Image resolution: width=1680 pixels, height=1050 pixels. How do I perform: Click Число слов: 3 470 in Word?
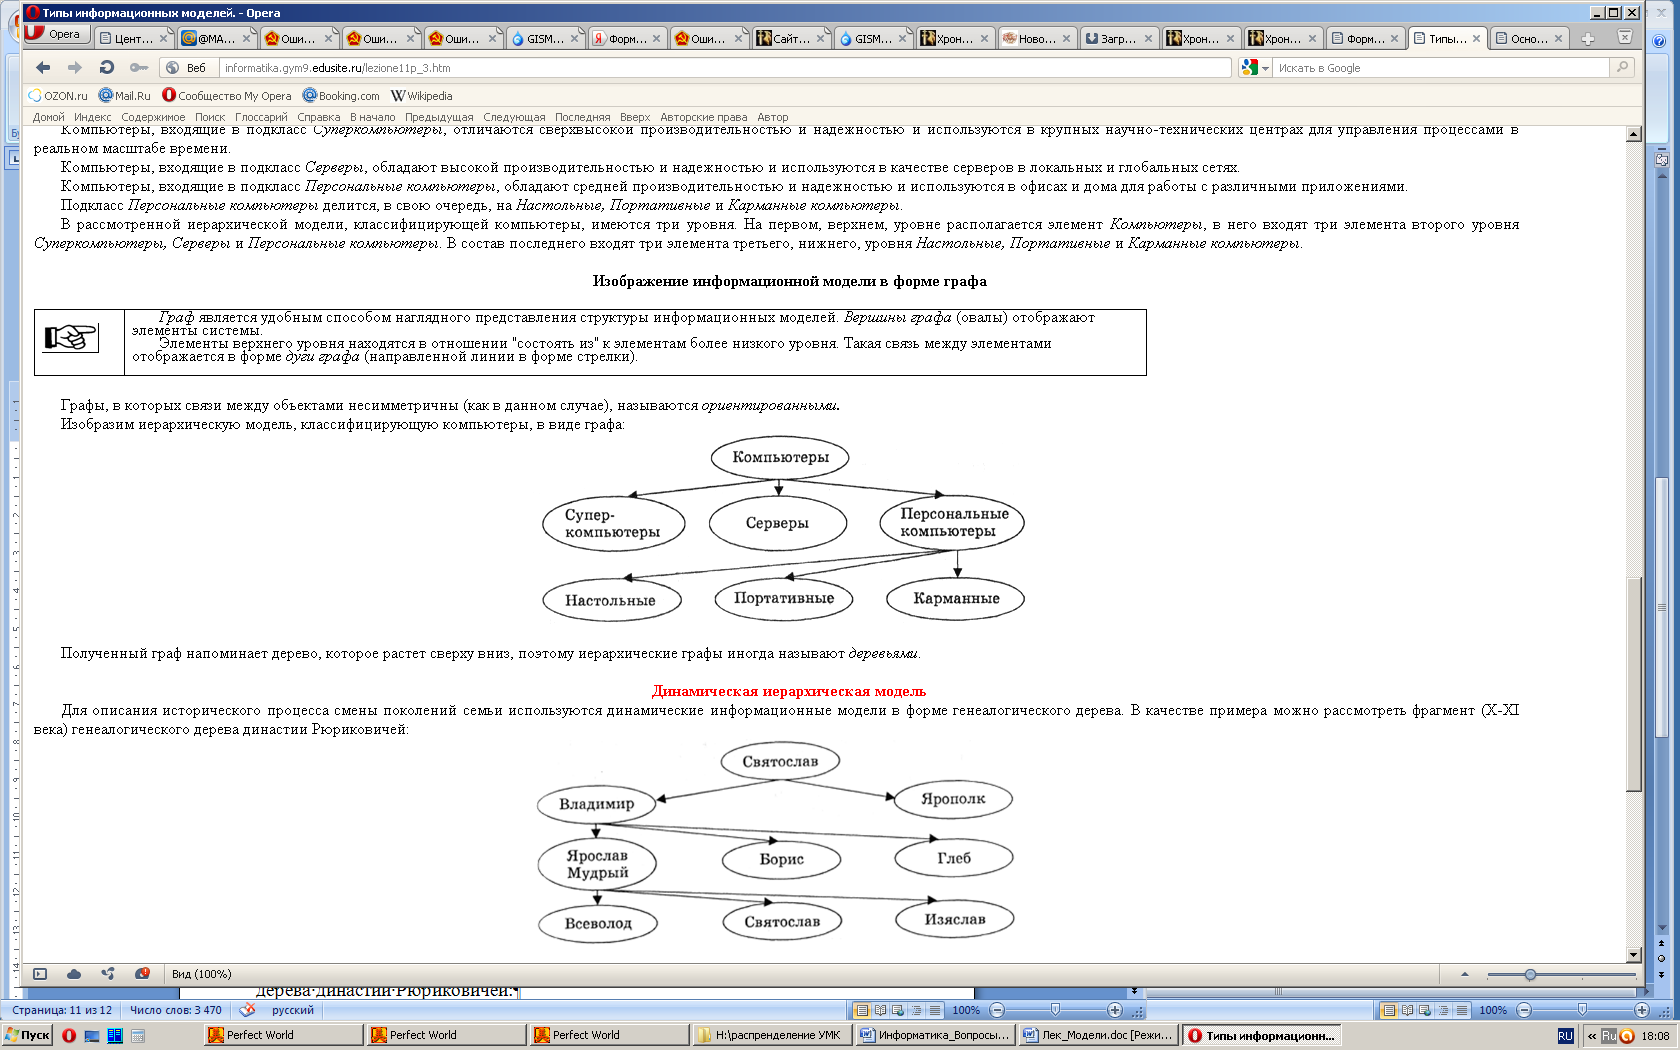176,1010
